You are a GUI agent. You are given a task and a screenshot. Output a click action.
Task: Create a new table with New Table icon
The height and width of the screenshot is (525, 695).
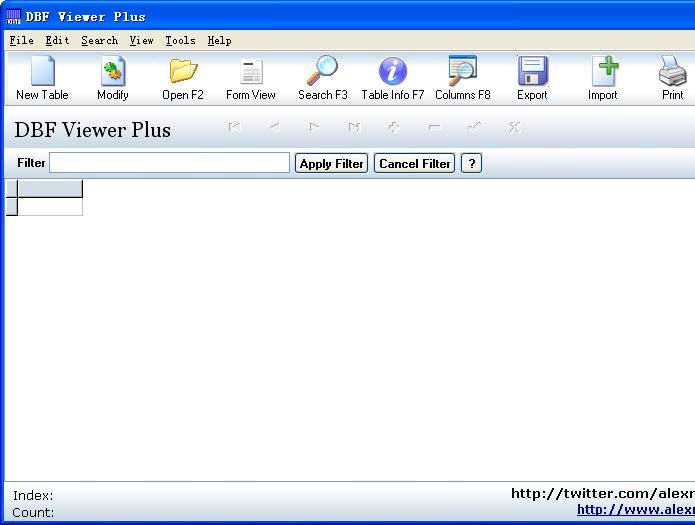tap(43, 78)
